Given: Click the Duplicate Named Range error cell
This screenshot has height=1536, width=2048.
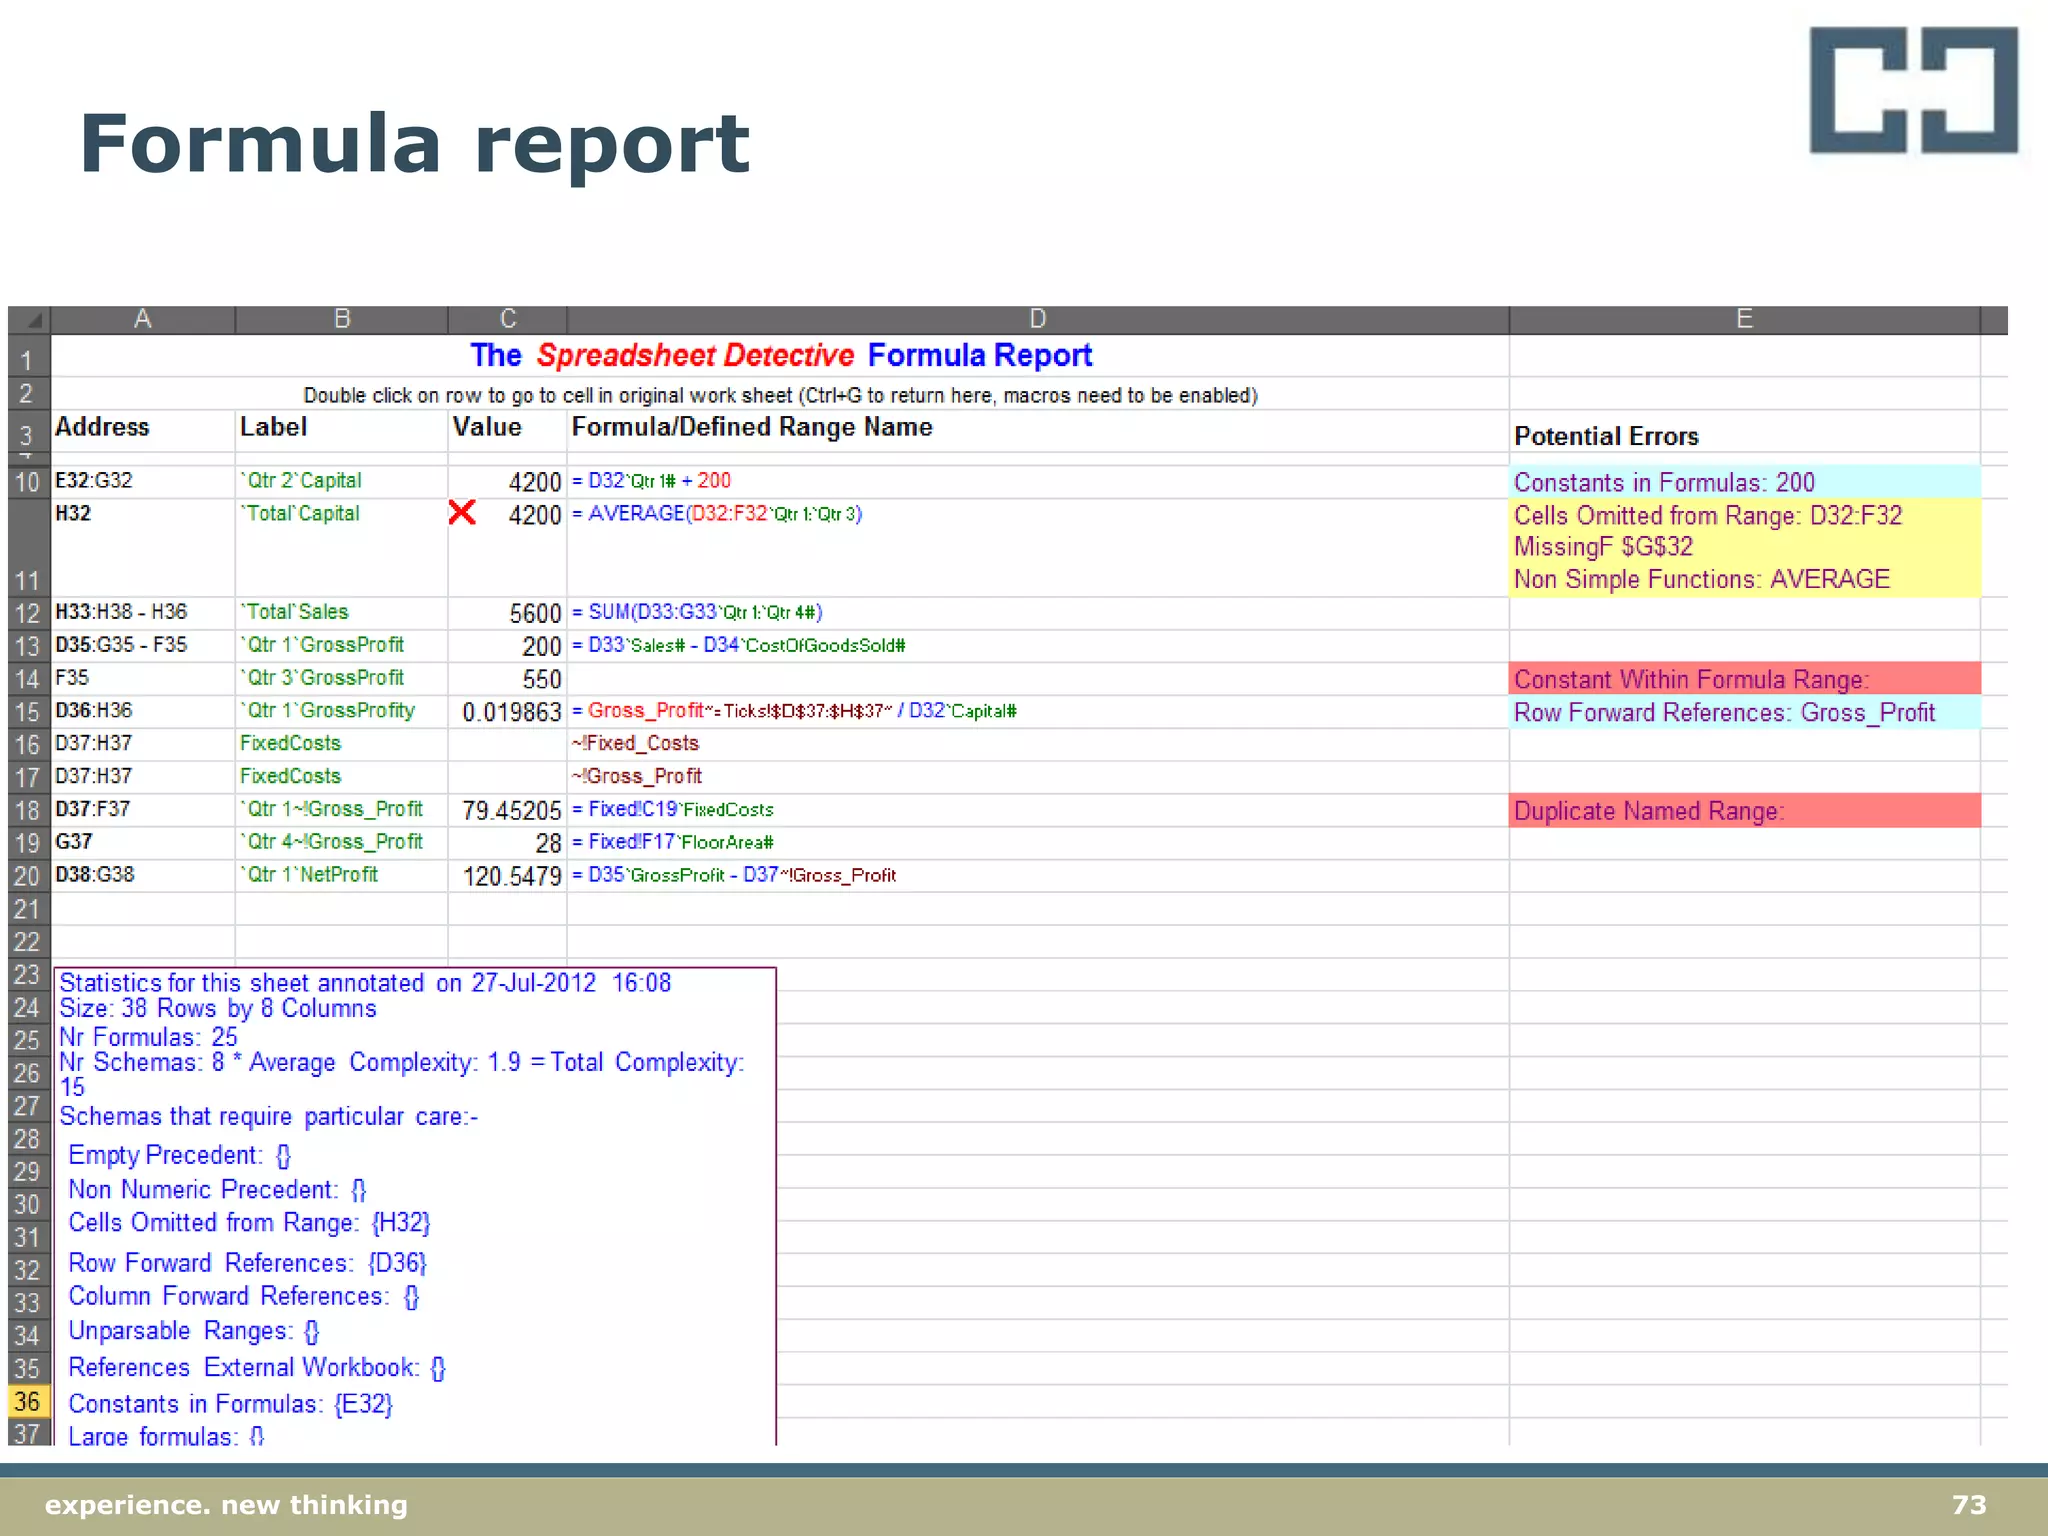Looking at the screenshot, I should [x=1745, y=811].
